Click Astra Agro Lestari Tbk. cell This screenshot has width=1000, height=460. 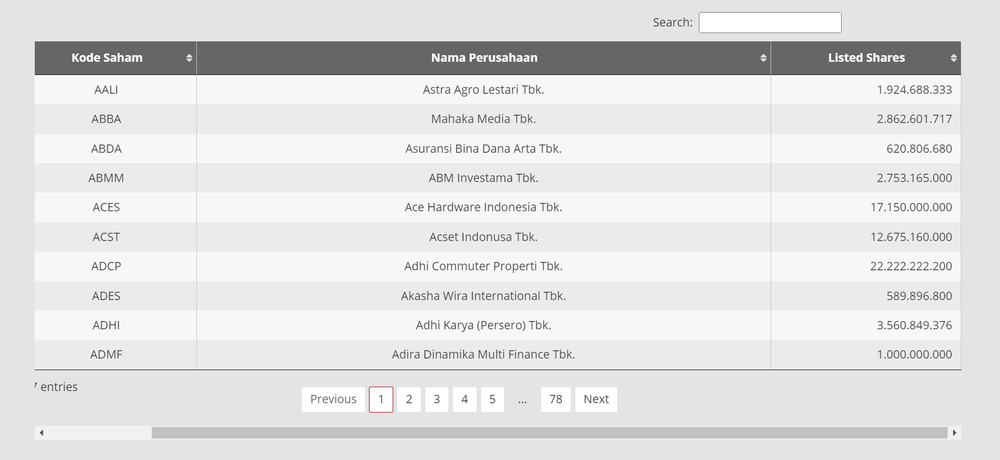click(483, 90)
